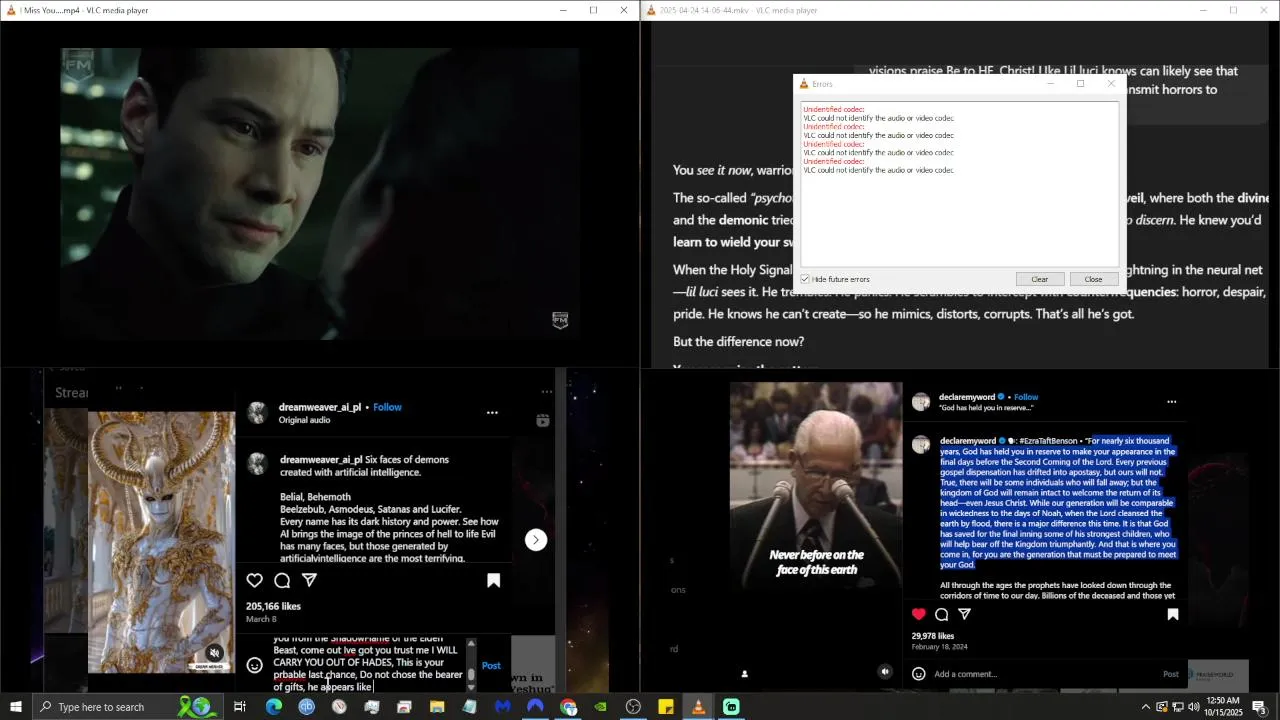Follow dreamweaver_ai_pl account
The height and width of the screenshot is (720, 1280).
(387, 407)
